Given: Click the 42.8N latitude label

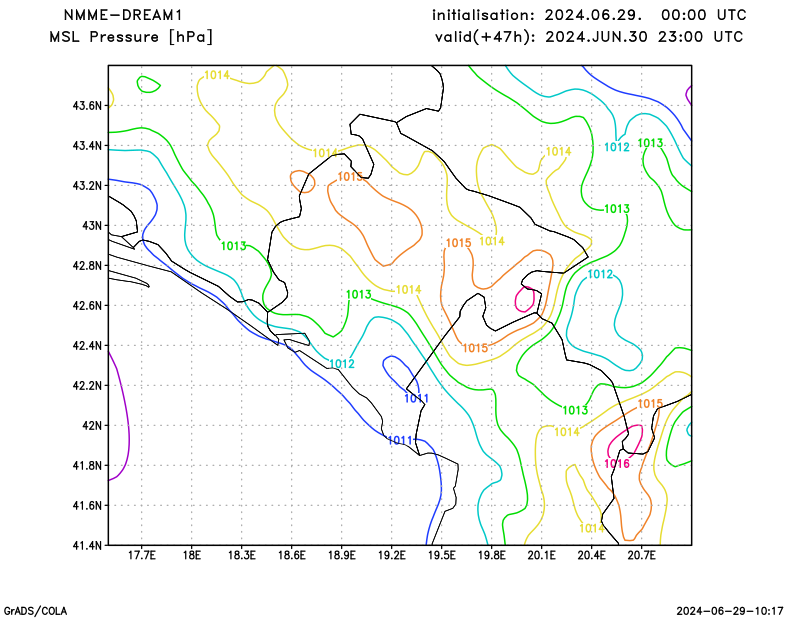Looking at the screenshot, I should click(x=87, y=265).
